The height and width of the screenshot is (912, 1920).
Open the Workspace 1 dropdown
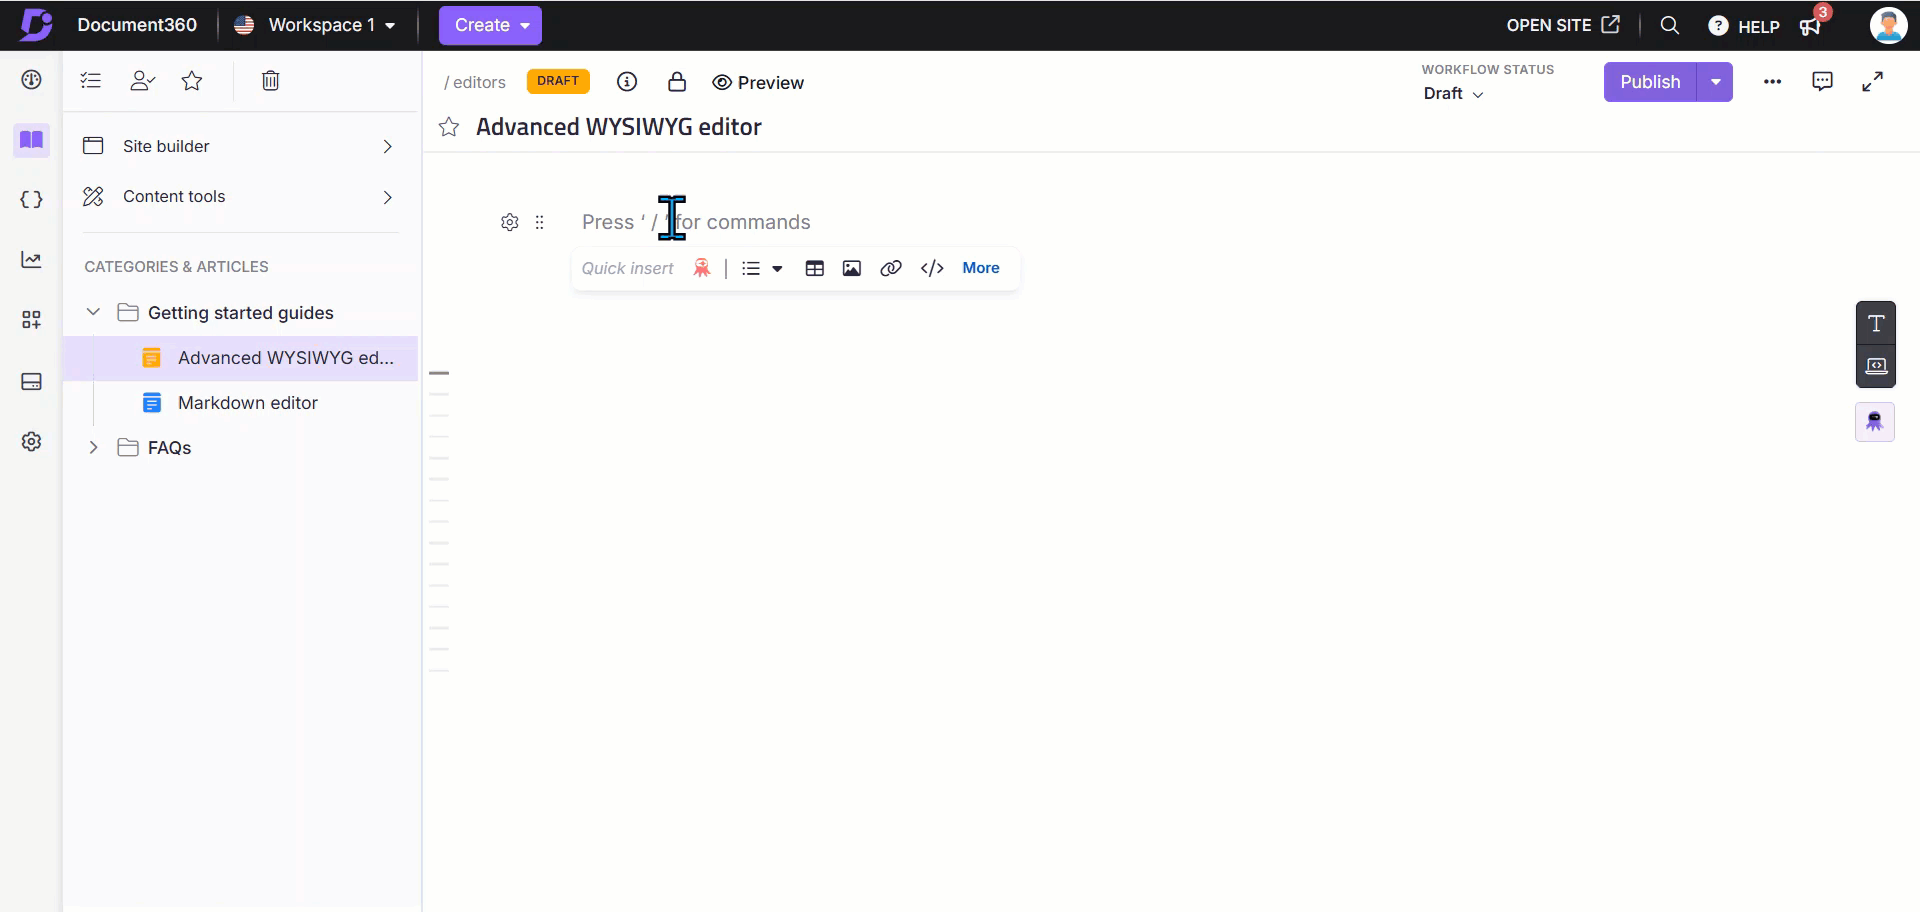[x=316, y=25]
